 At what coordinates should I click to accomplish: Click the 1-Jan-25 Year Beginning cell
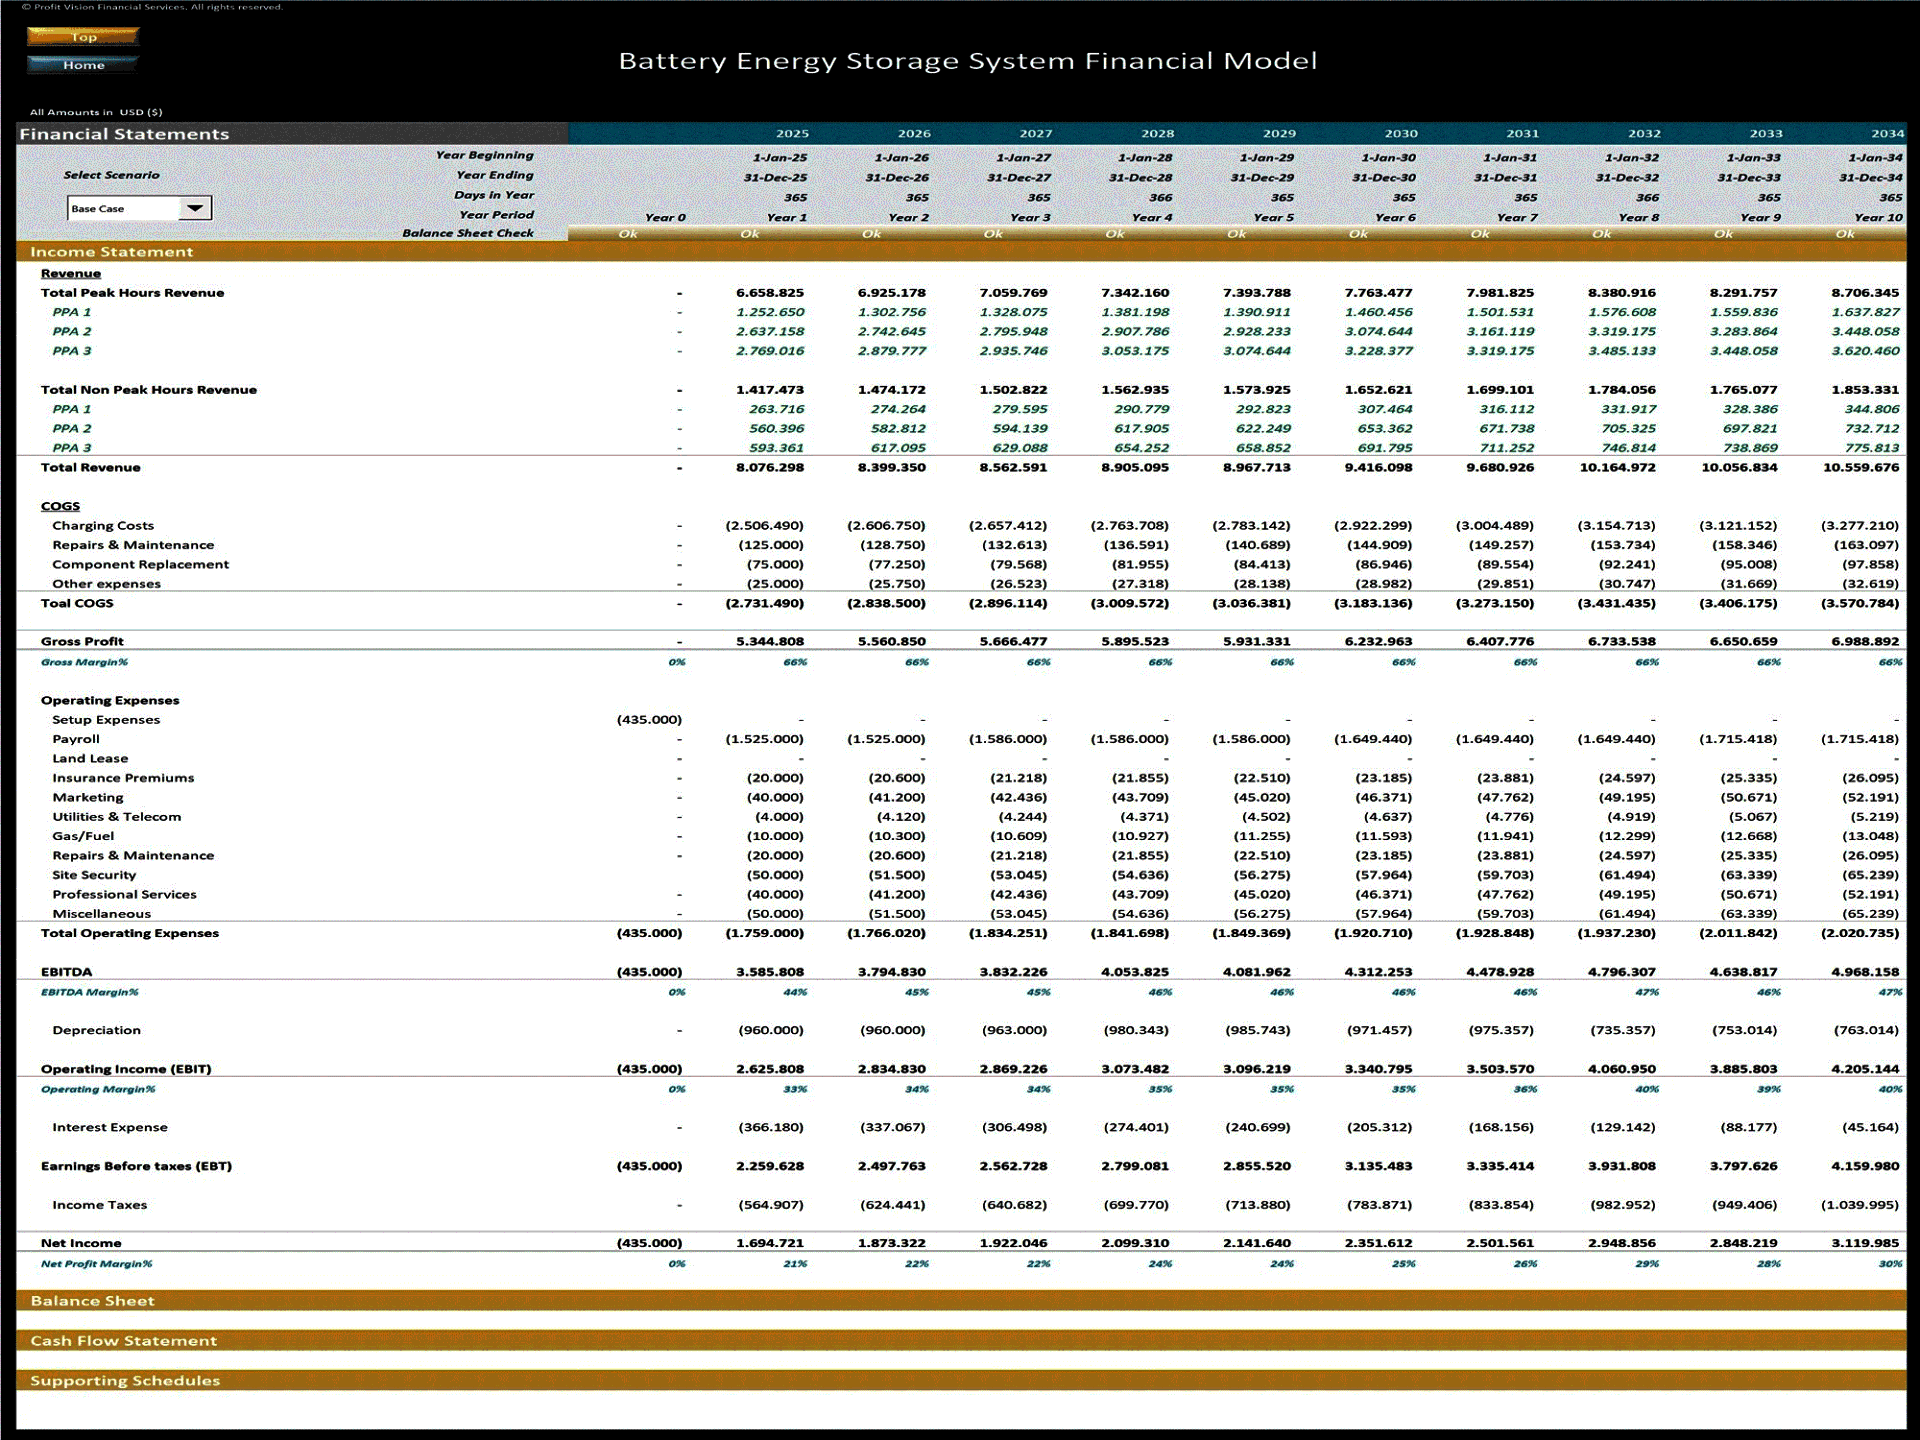coord(780,157)
